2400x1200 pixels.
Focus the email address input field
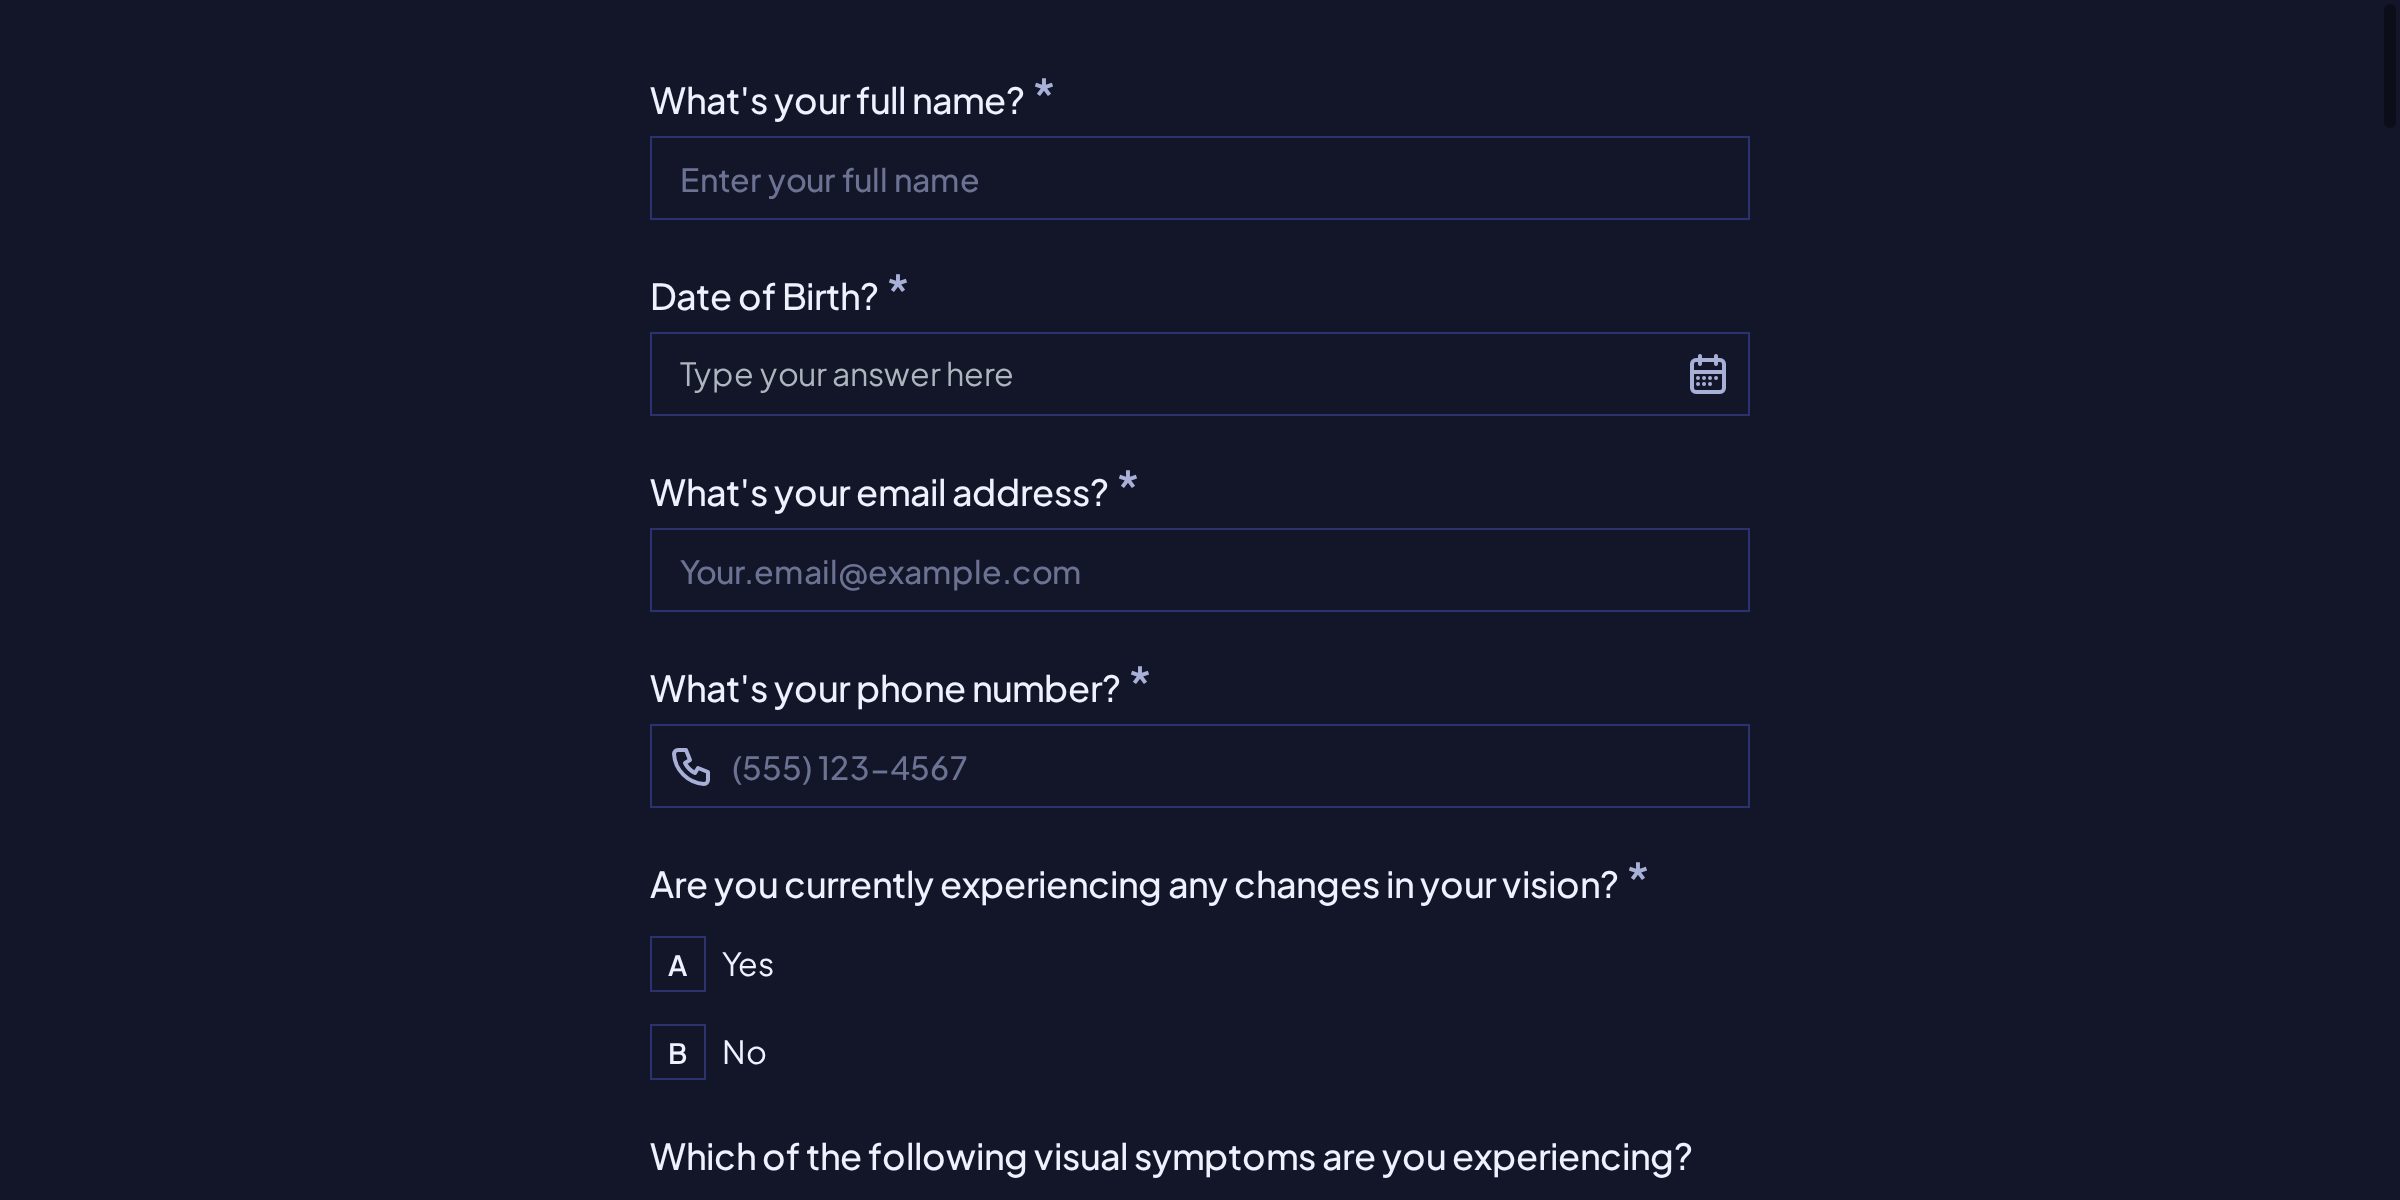[x=1200, y=570]
